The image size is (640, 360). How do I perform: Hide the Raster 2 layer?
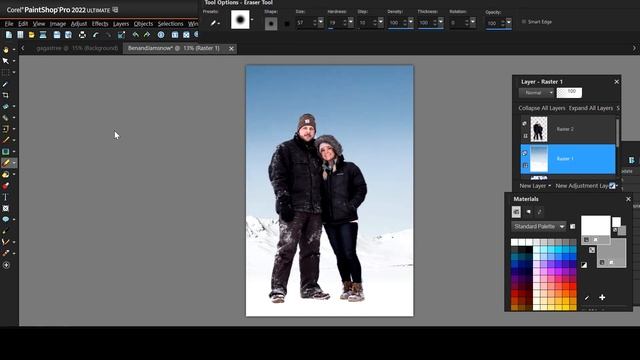coord(525,123)
